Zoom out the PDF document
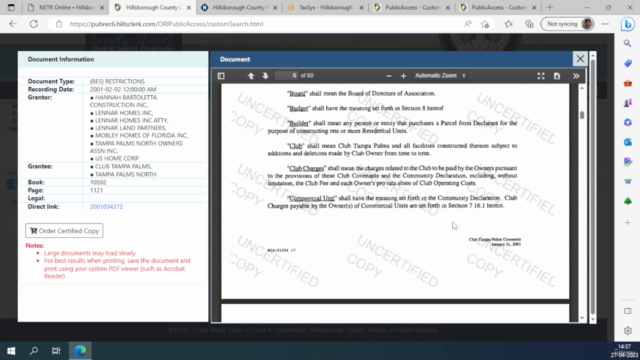 [x=389, y=76]
